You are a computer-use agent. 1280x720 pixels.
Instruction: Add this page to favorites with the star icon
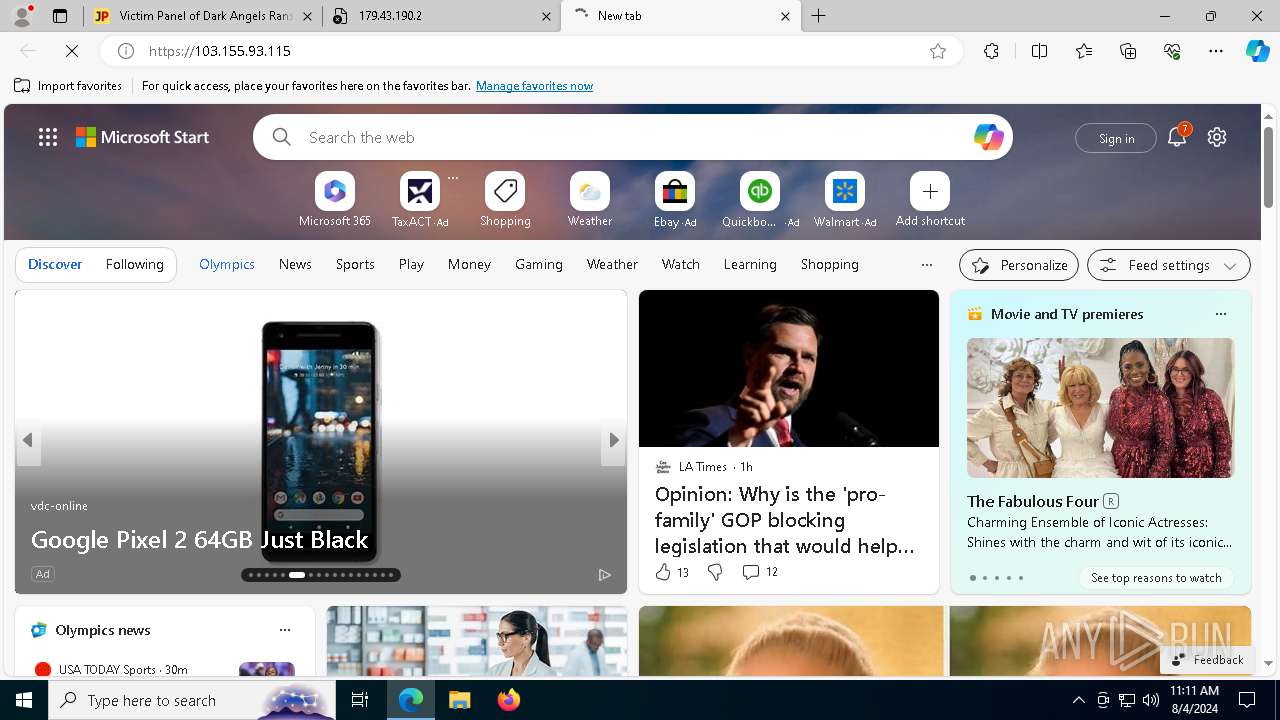pyautogui.click(x=938, y=51)
